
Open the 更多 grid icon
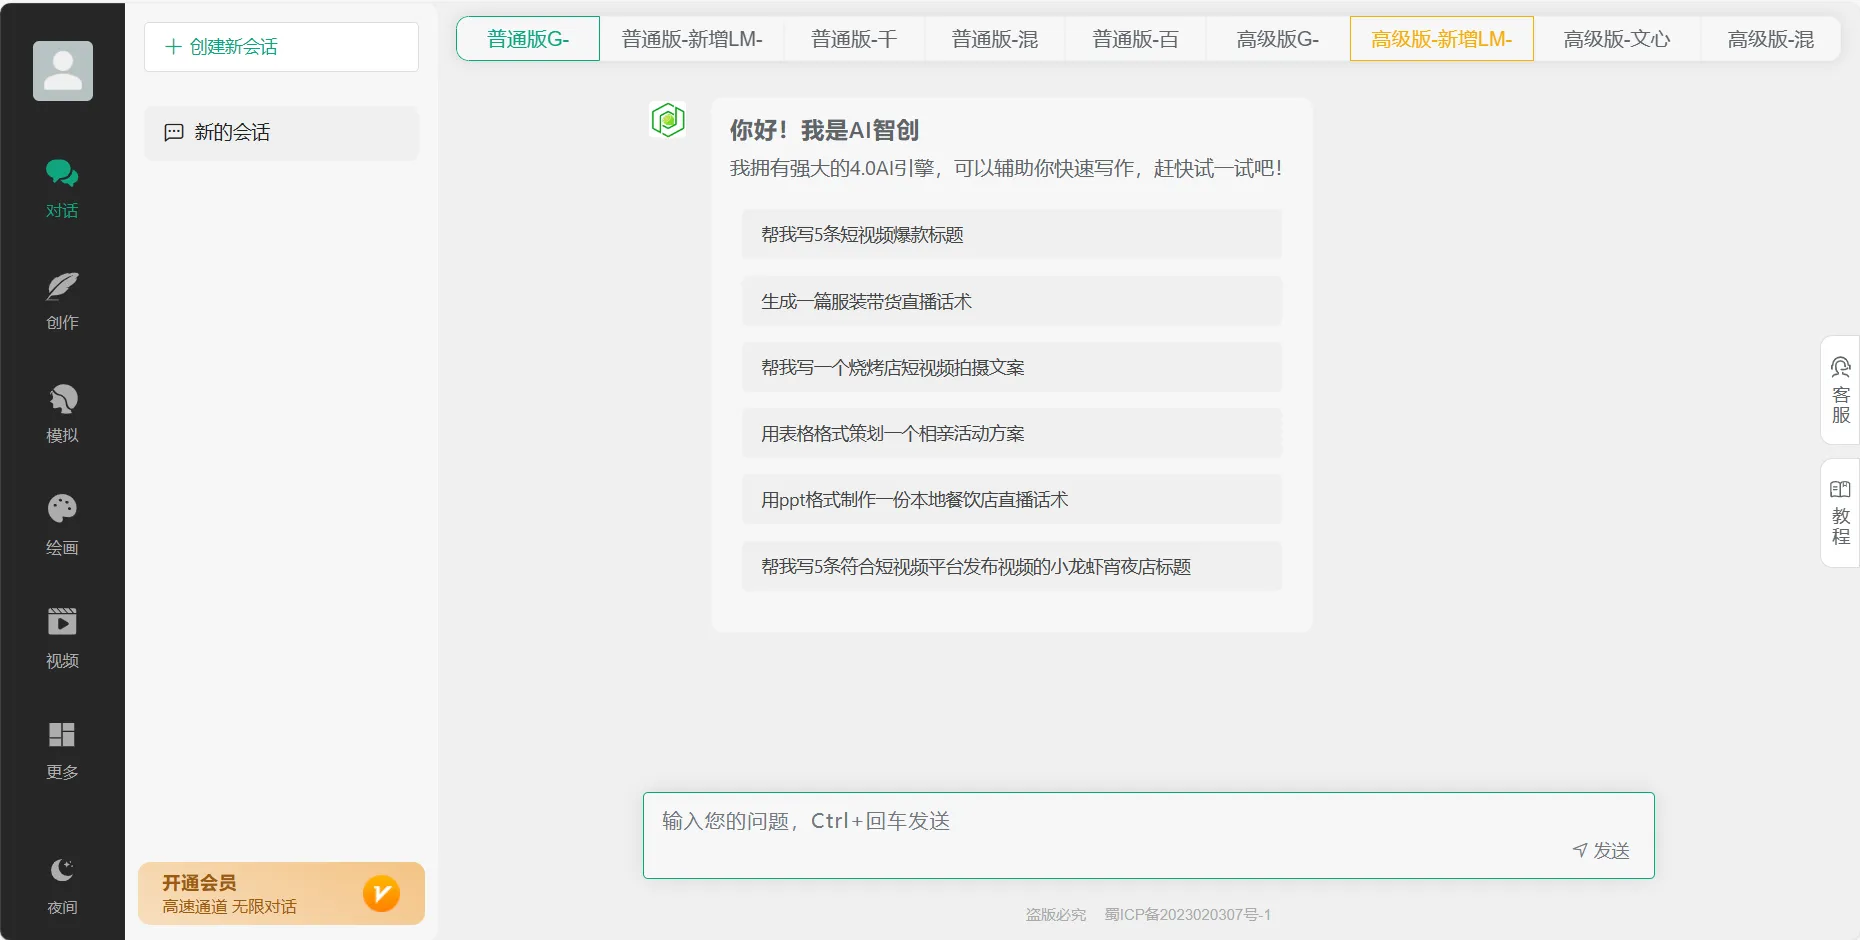(x=62, y=735)
